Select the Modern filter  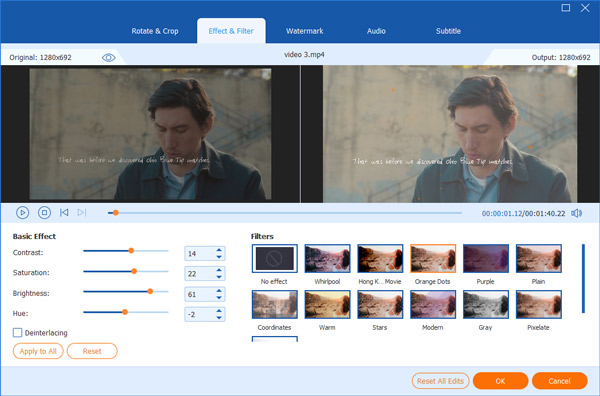(x=433, y=305)
